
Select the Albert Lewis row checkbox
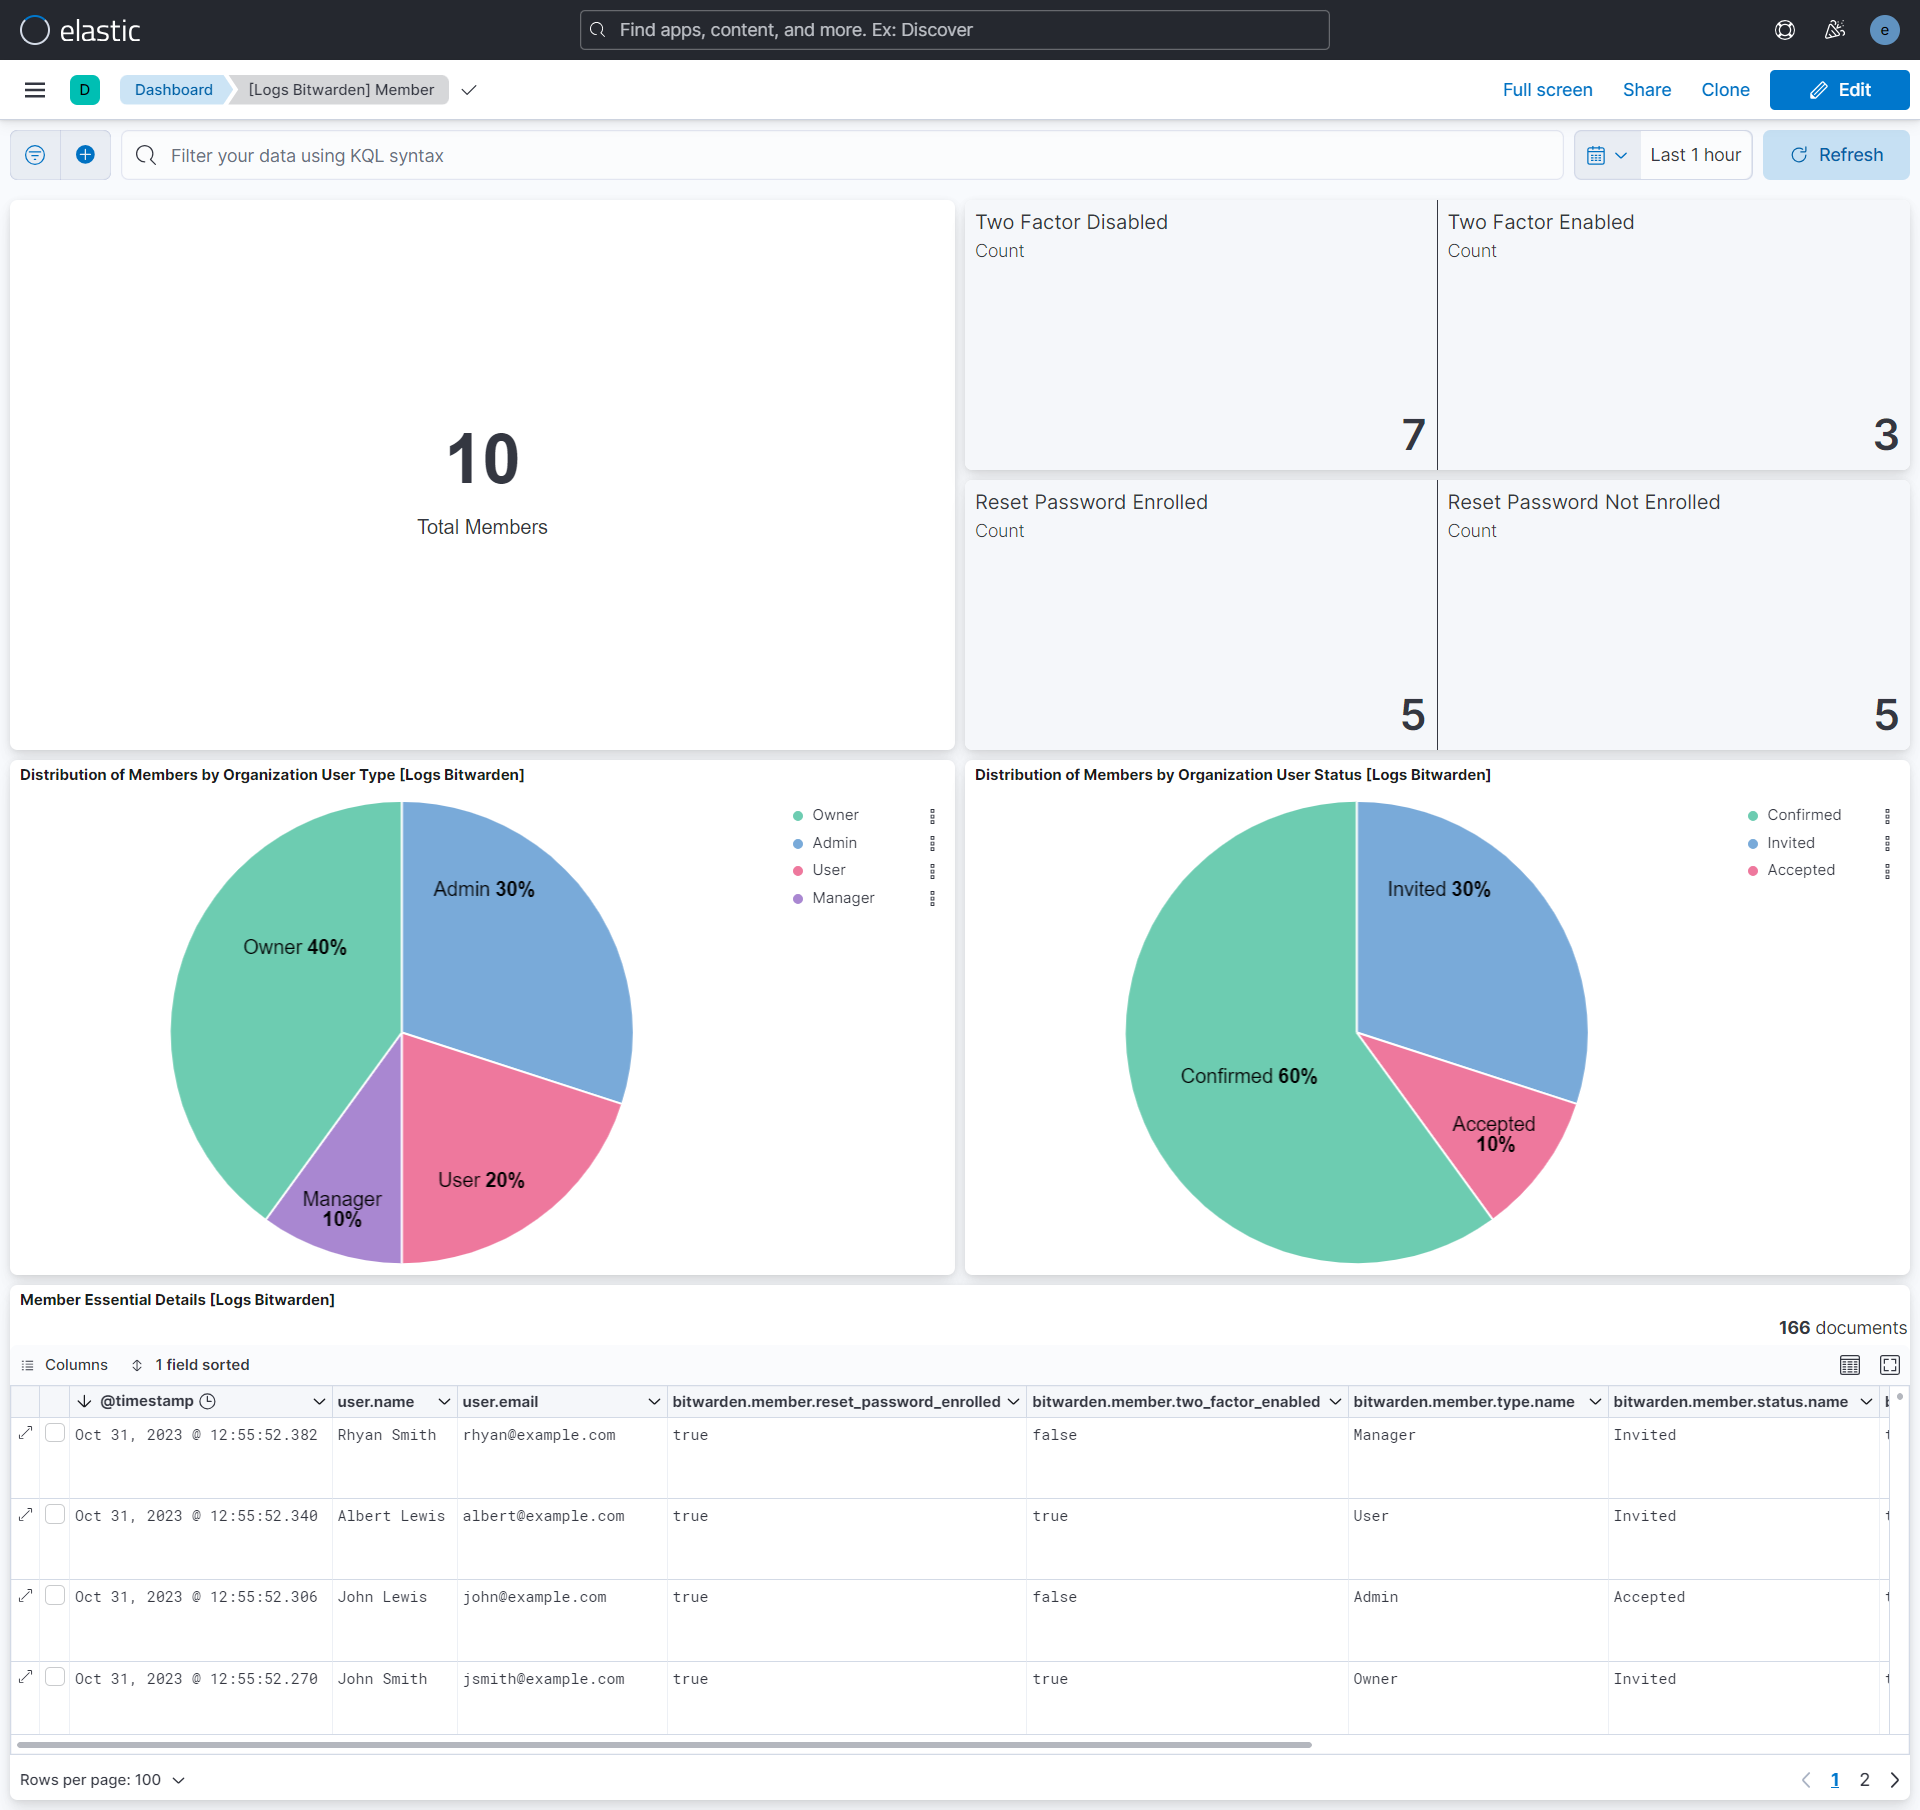pyautogui.click(x=55, y=1514)
